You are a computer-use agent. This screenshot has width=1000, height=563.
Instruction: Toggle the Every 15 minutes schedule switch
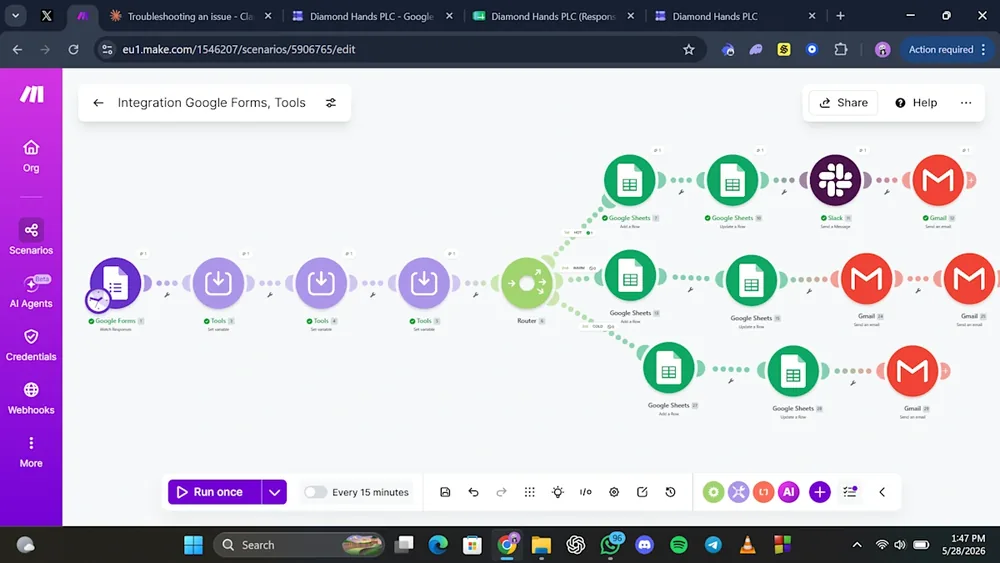pyautogui.click(x=315, y=492)
